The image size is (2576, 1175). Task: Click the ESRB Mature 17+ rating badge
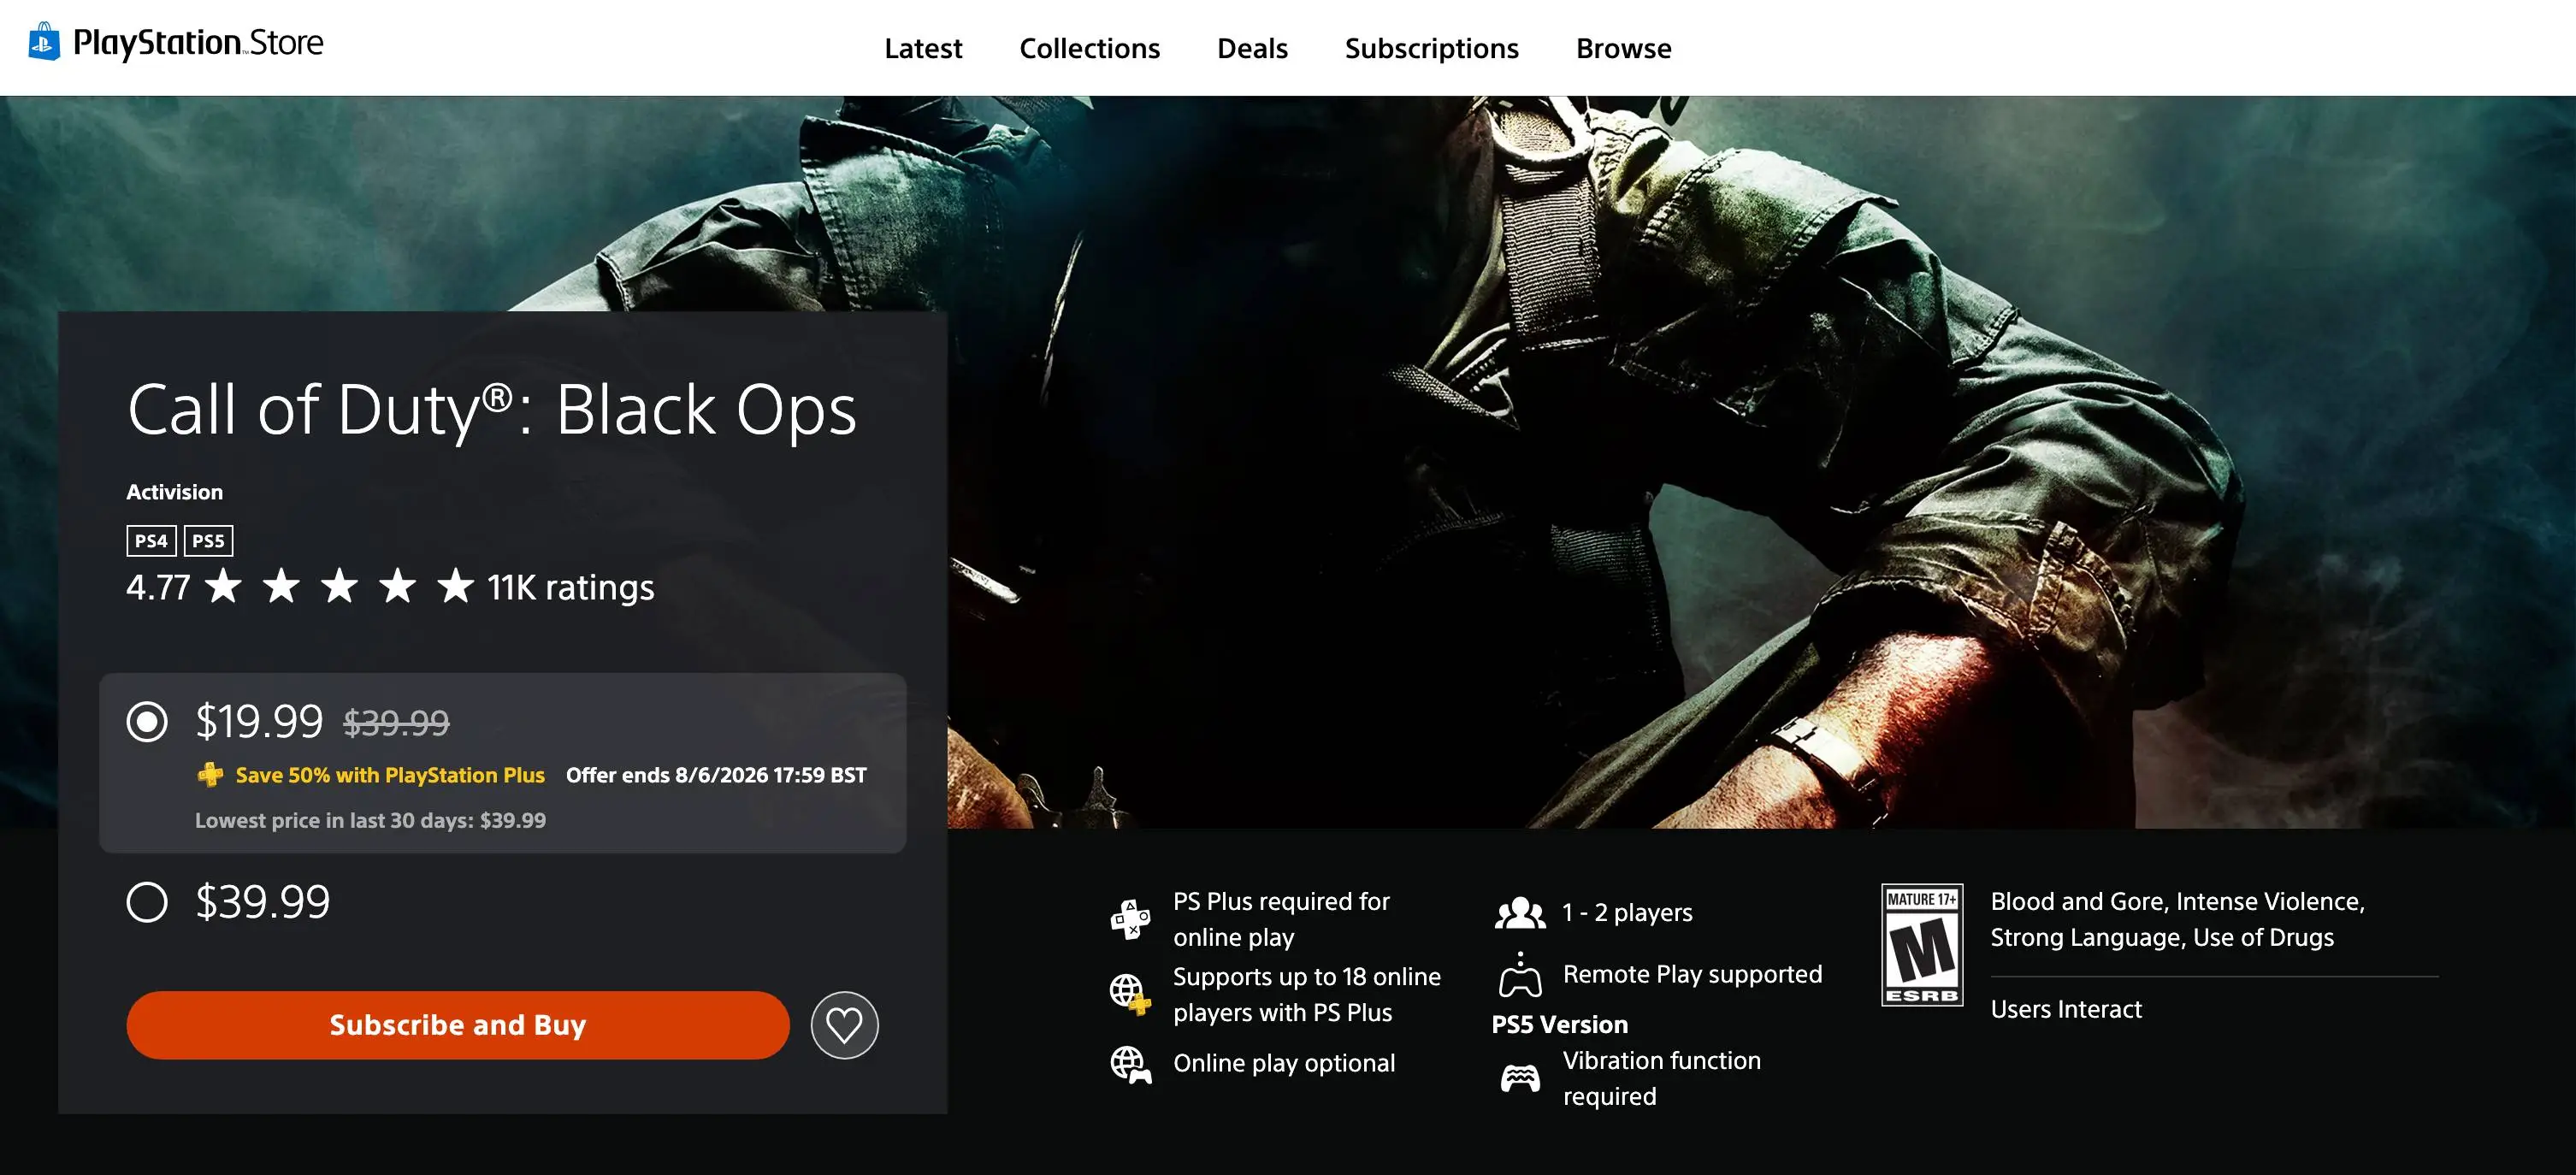1921,945
